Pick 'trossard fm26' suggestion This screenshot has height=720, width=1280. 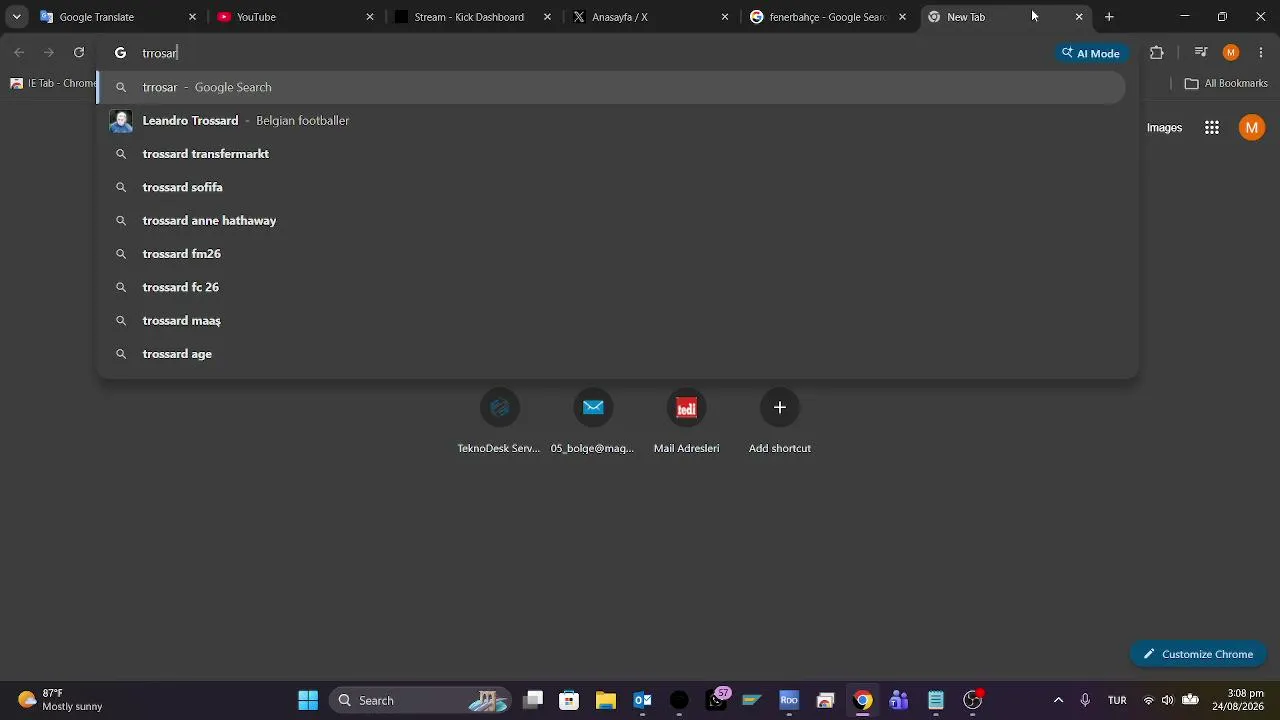coord(611,254)
